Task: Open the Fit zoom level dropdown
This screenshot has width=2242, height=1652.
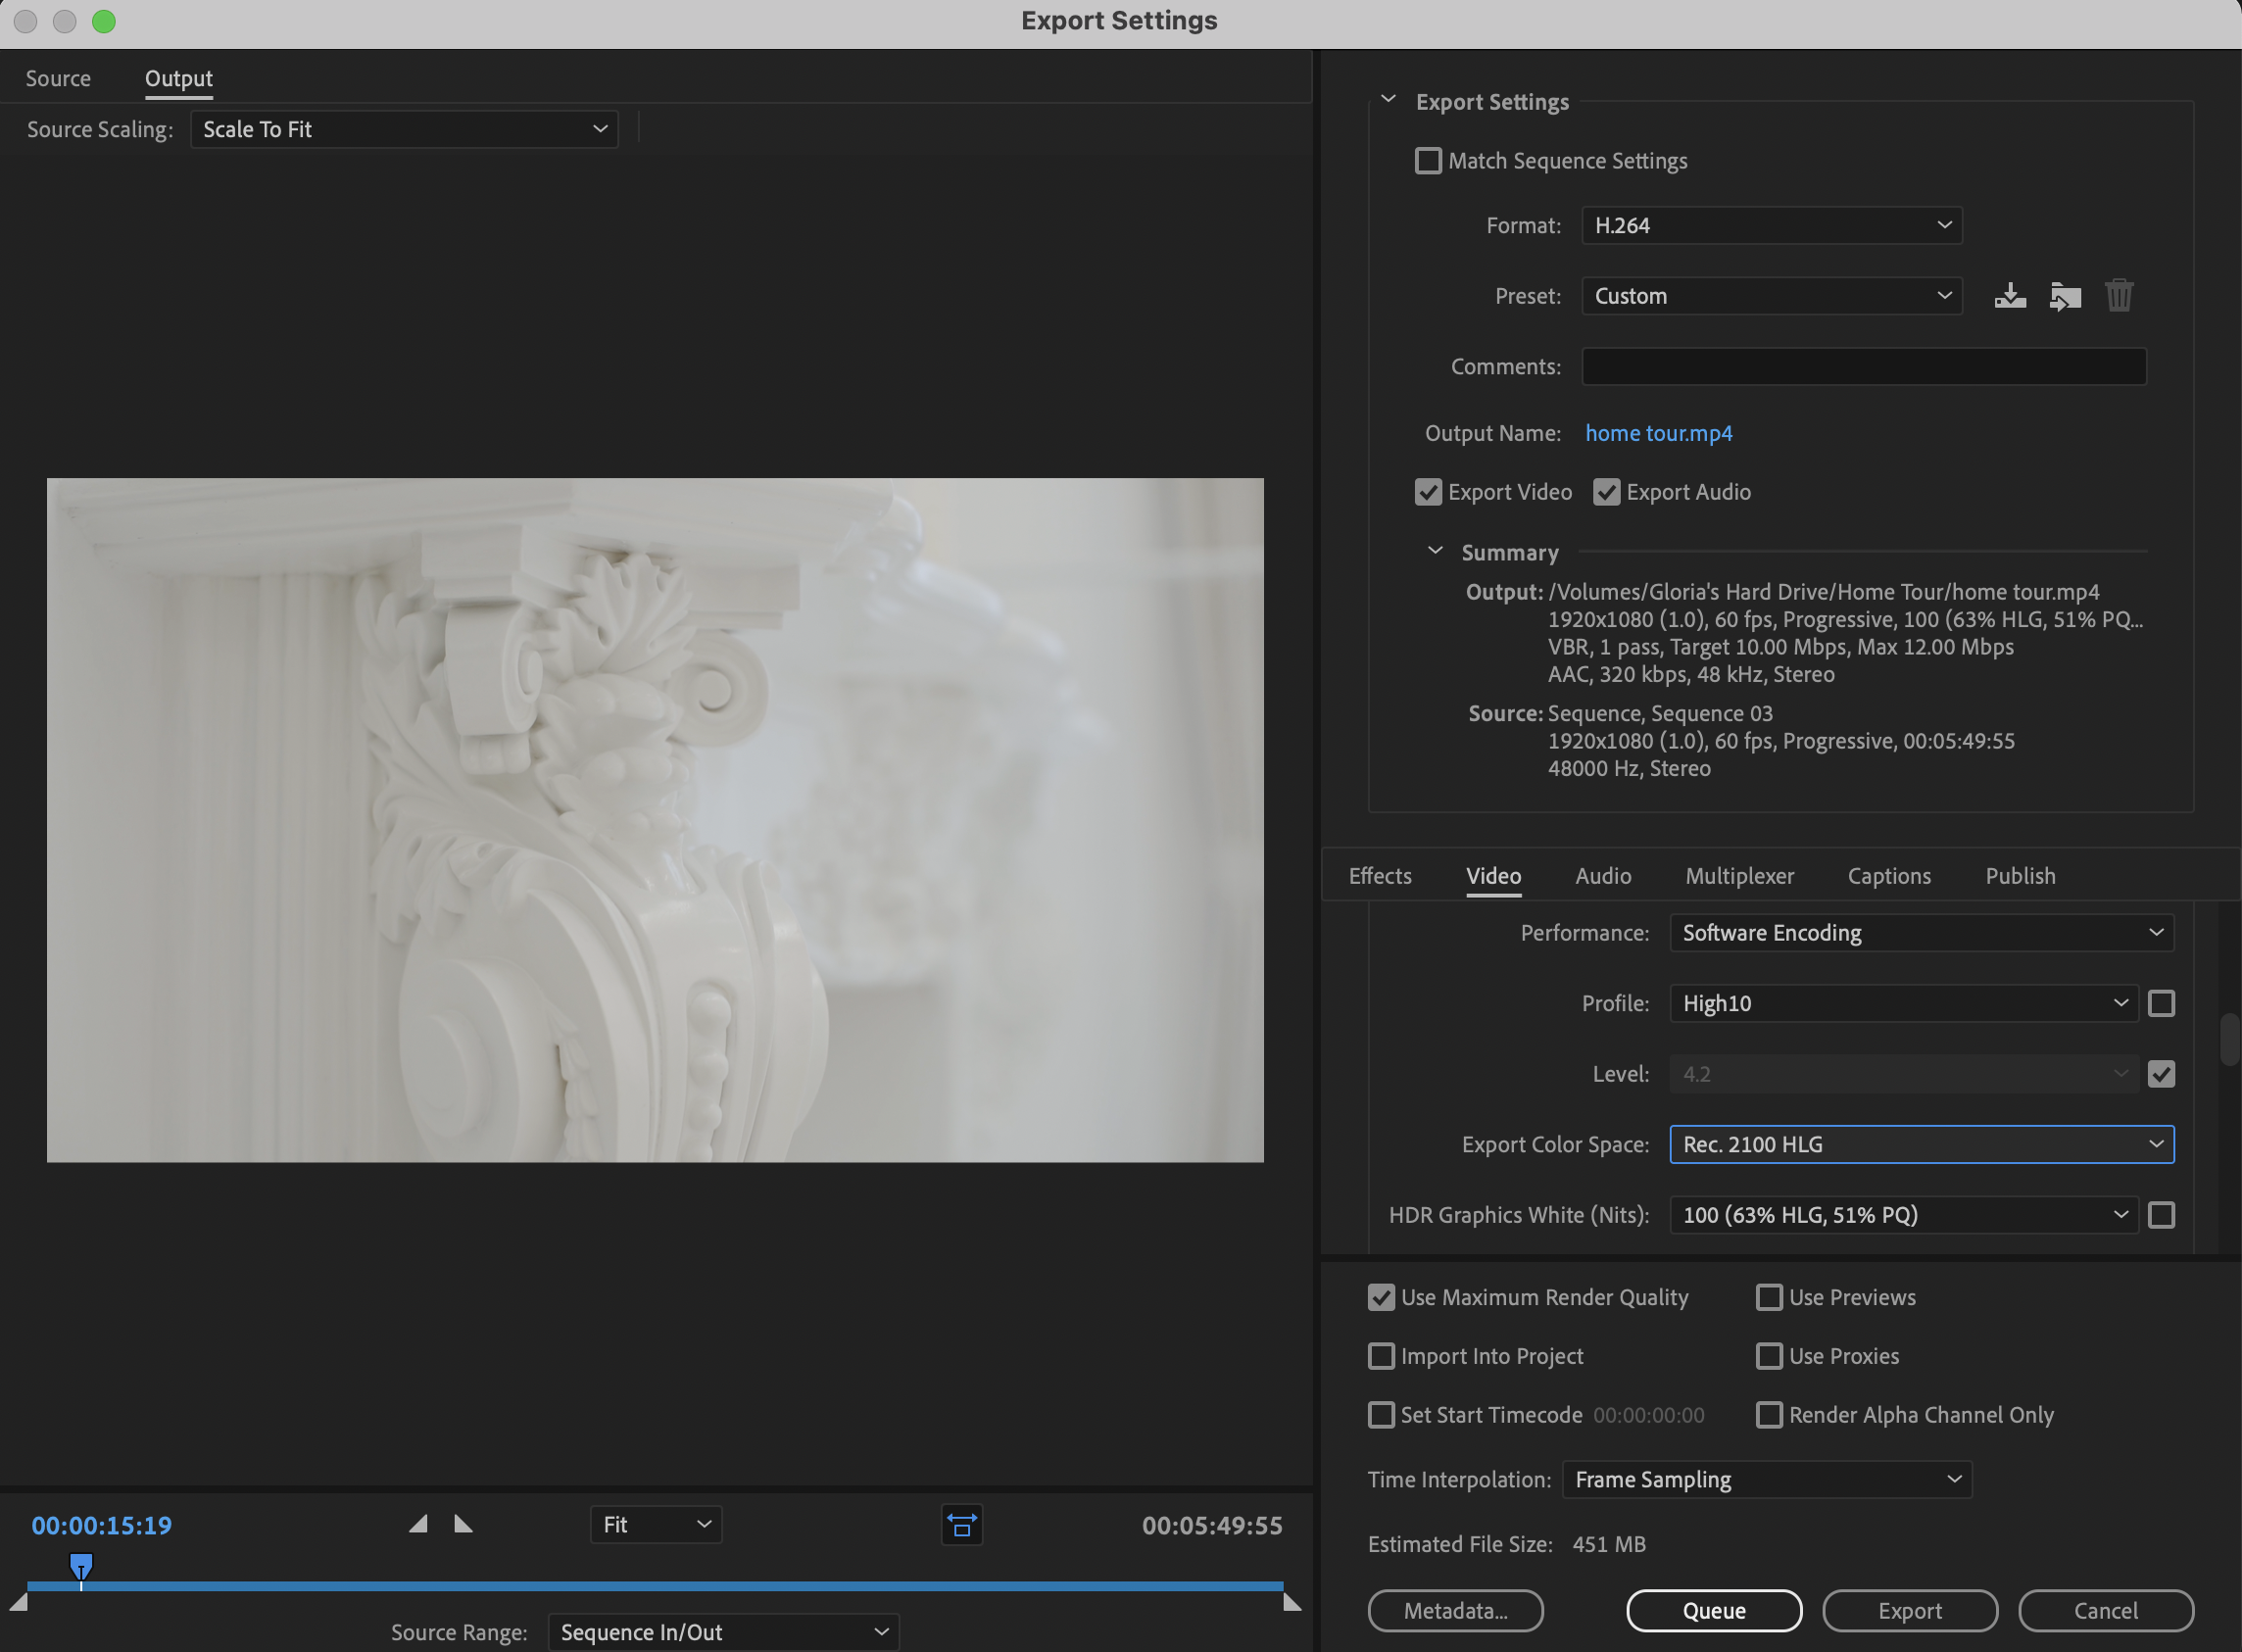Action: tap(654, 1524)
